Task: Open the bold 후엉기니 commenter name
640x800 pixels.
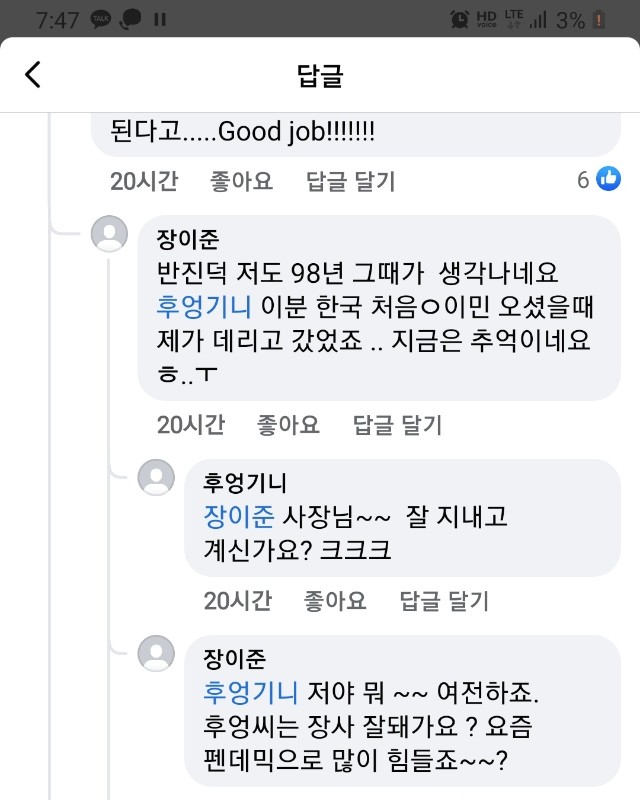Action: (x=244, y=484)
